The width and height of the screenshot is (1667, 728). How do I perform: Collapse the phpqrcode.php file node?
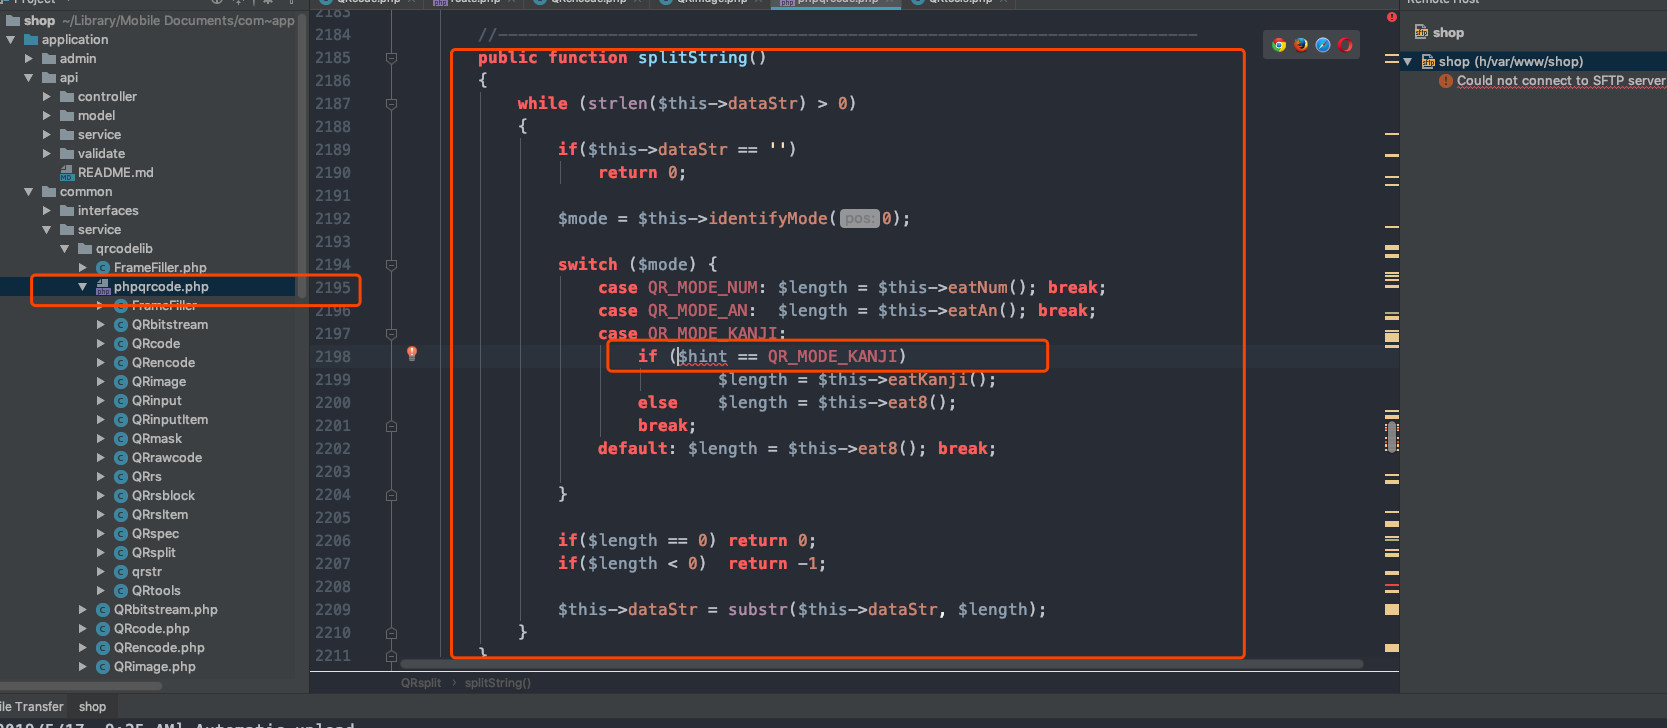coord(83,287)
